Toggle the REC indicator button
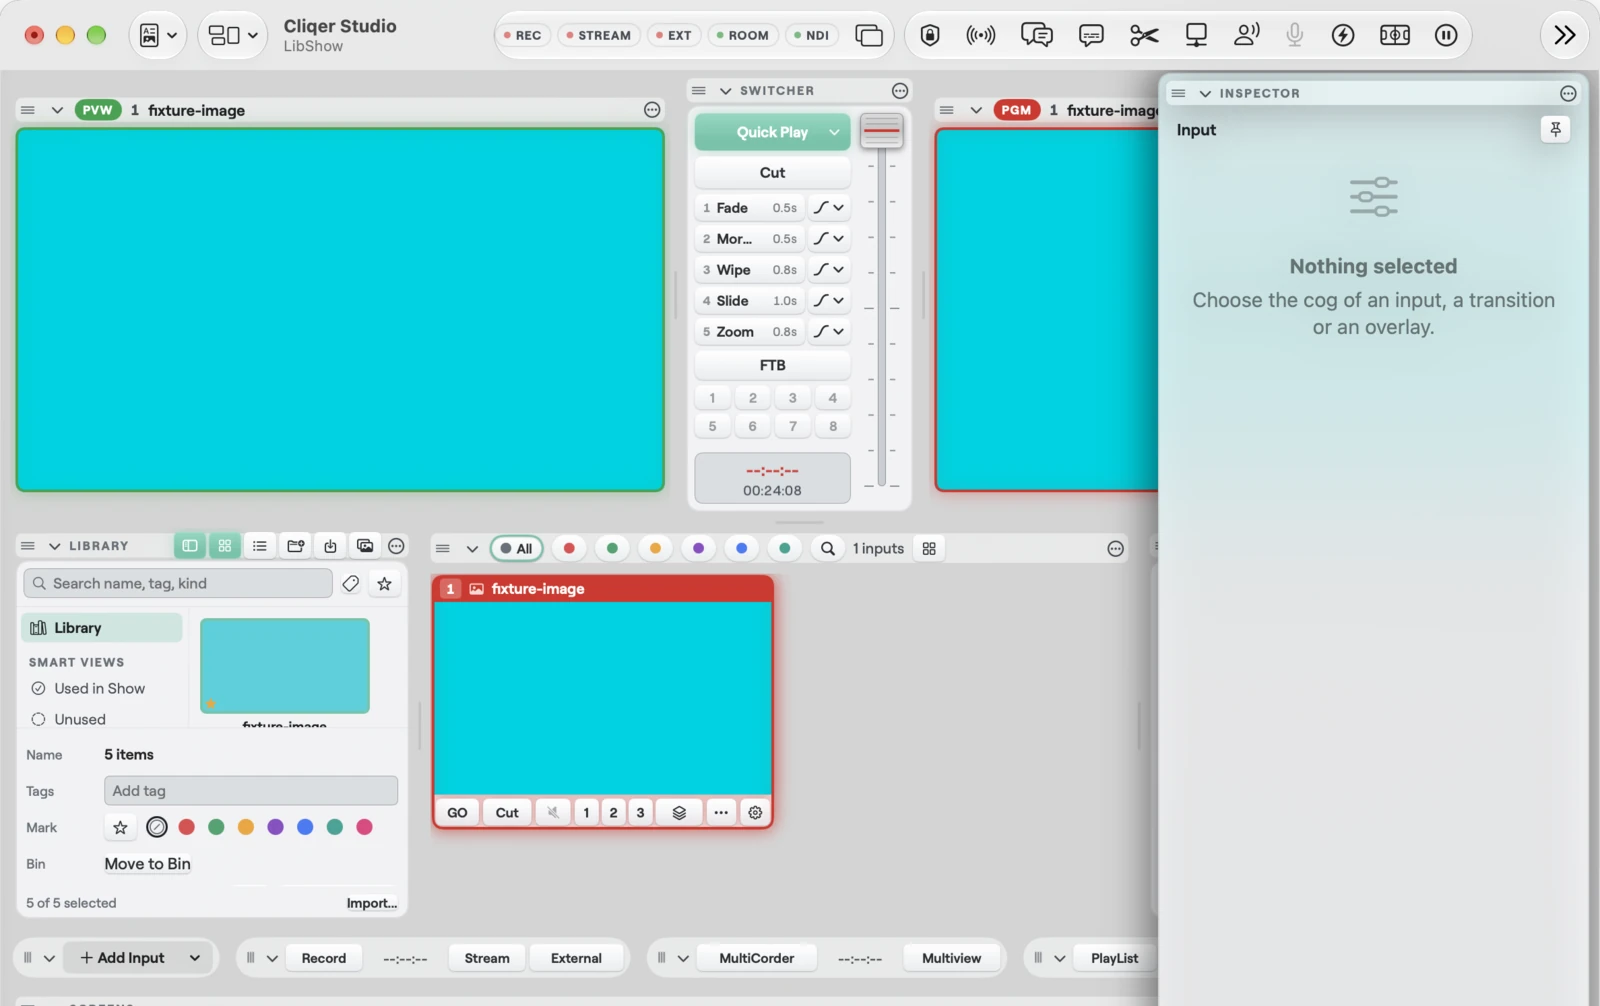The image size is (1600, 1006). click(x=523, y=35)
